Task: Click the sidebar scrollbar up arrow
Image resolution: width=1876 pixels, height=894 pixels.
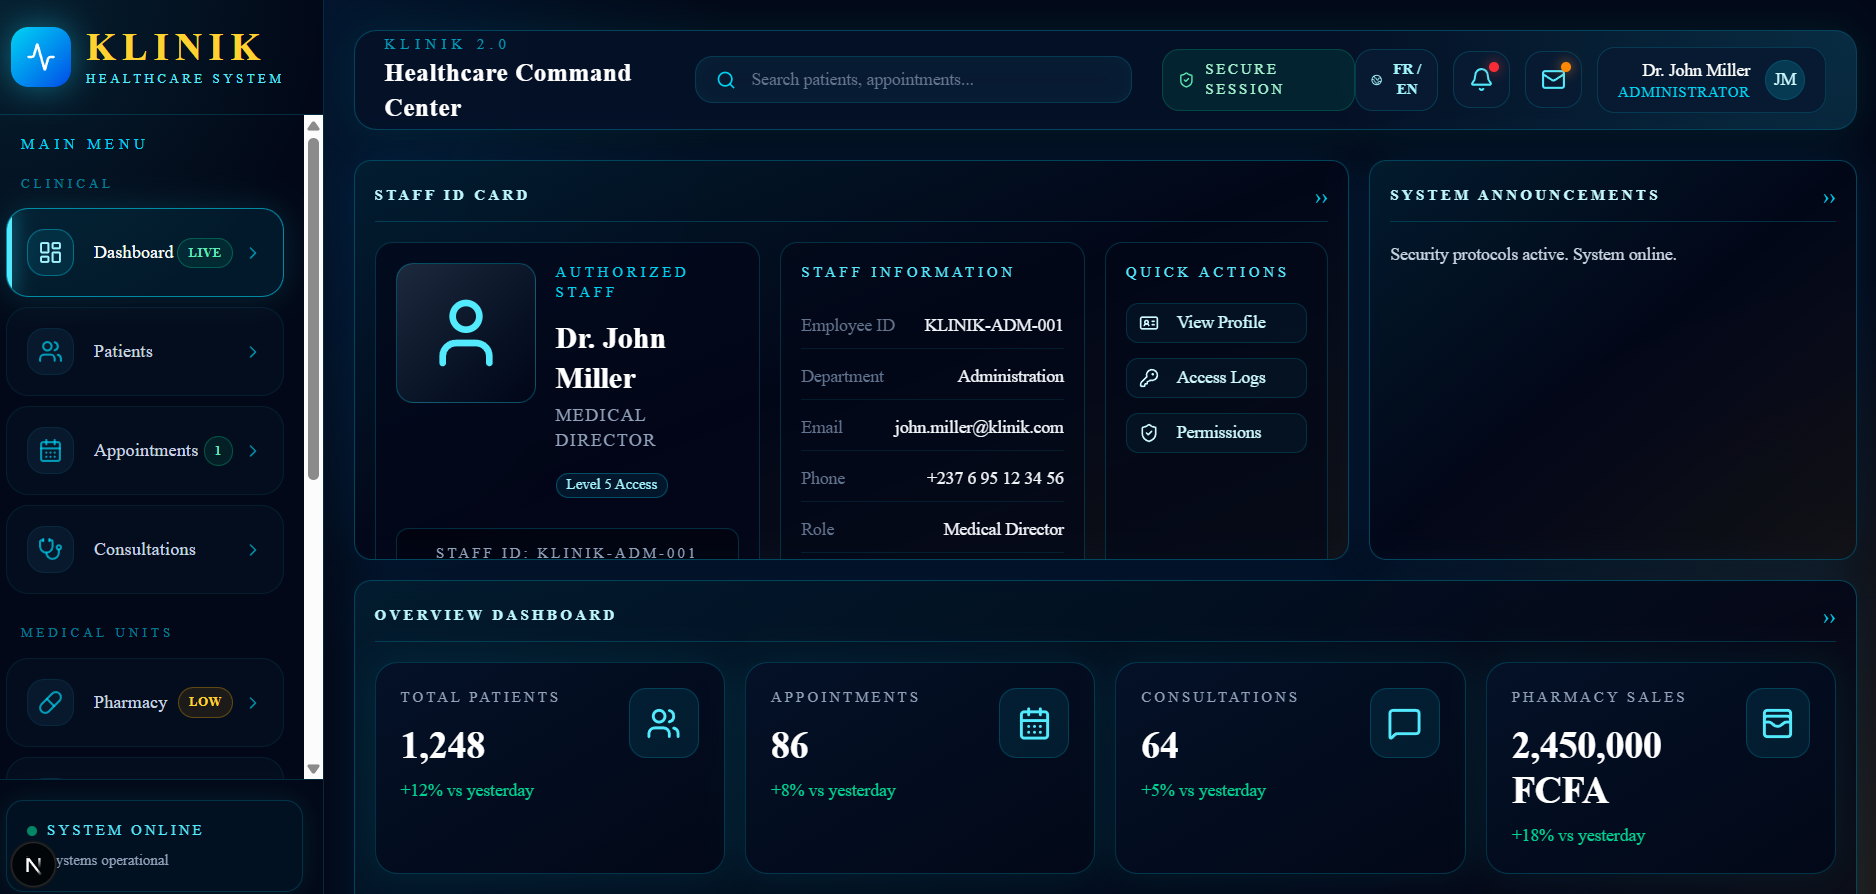Action: pos(314,125)
